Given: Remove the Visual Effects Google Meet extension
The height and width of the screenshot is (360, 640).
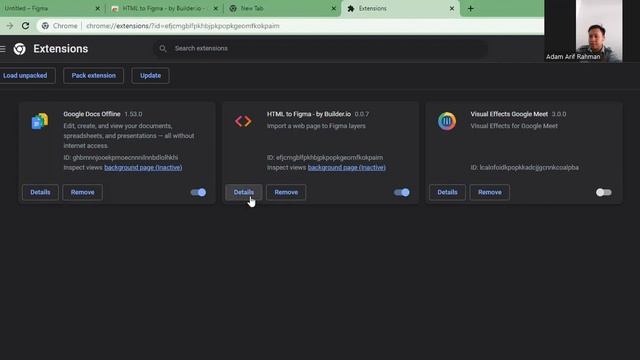Looking at the screenshot, I should point(490,192).
